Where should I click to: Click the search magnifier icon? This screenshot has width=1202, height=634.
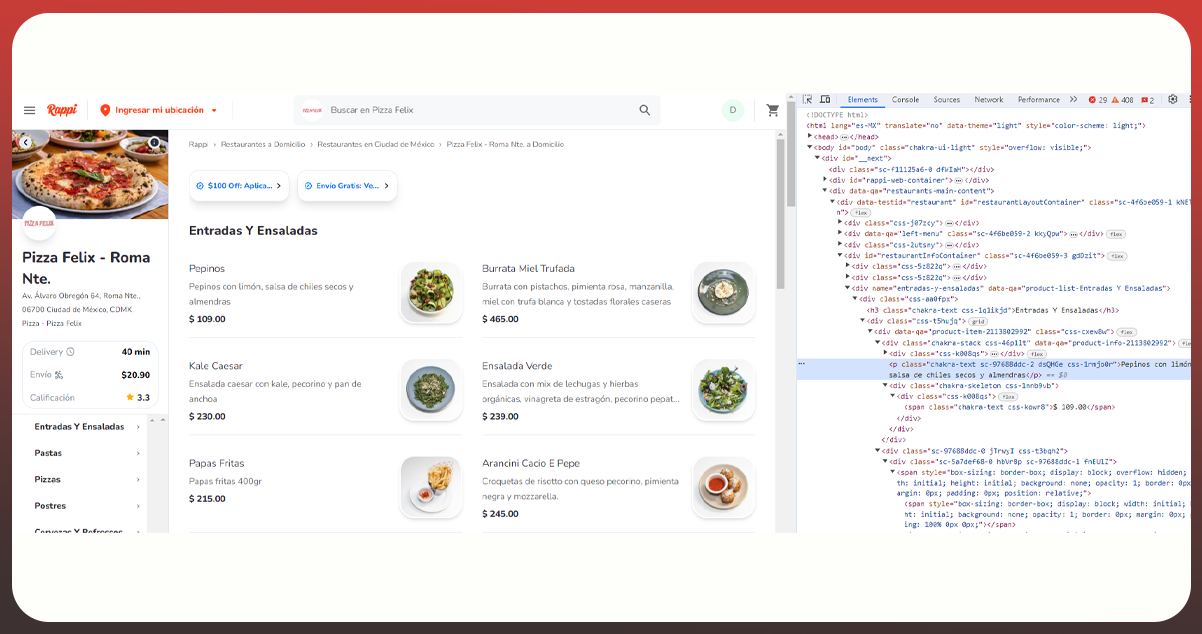645,110
